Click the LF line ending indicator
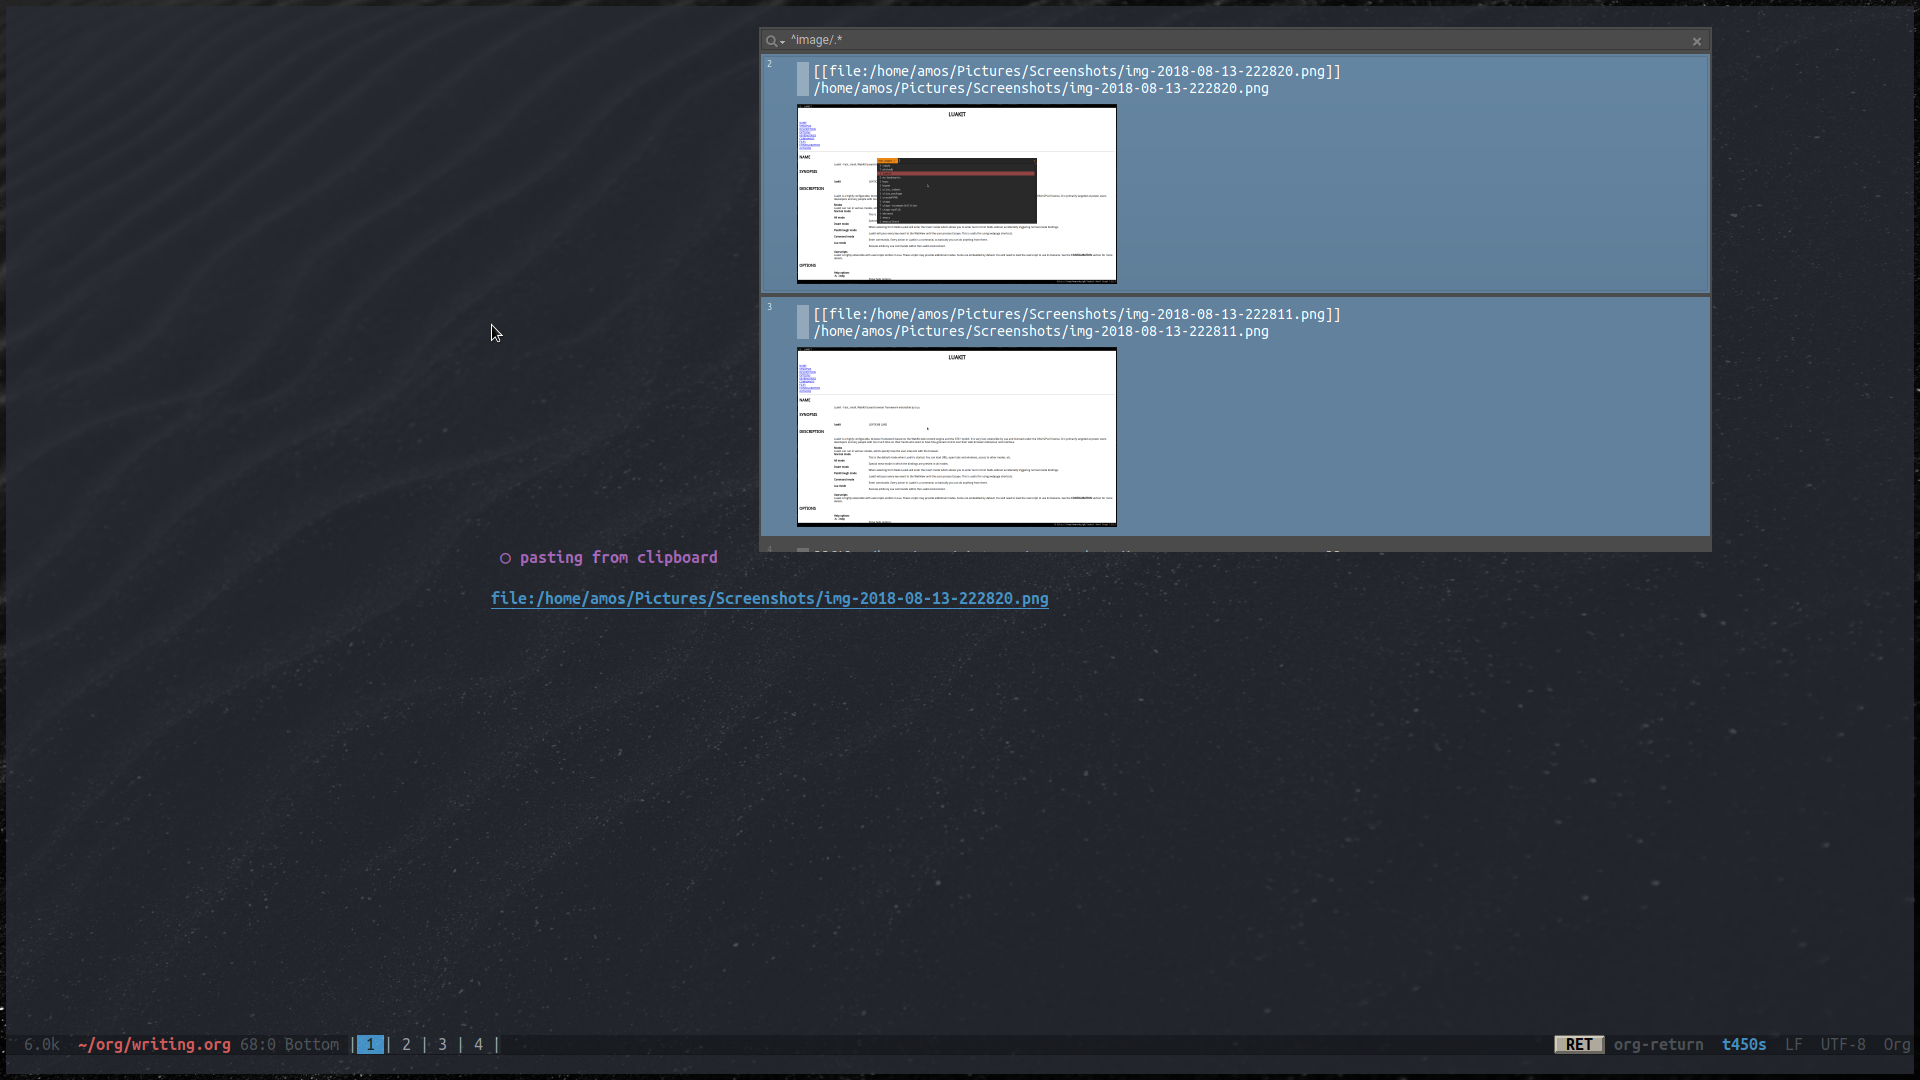The width and height of the screenshot is (1920, 1080). [1793, 1044]
